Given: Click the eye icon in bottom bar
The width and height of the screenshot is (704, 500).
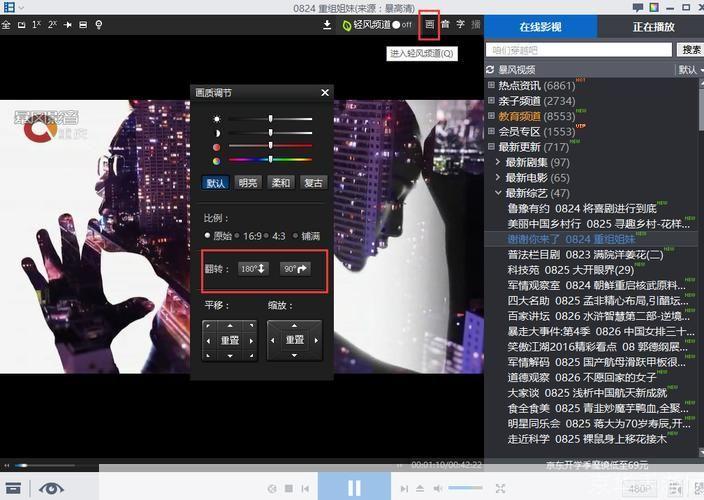Looking at the screenshot, I should point(50,488).
